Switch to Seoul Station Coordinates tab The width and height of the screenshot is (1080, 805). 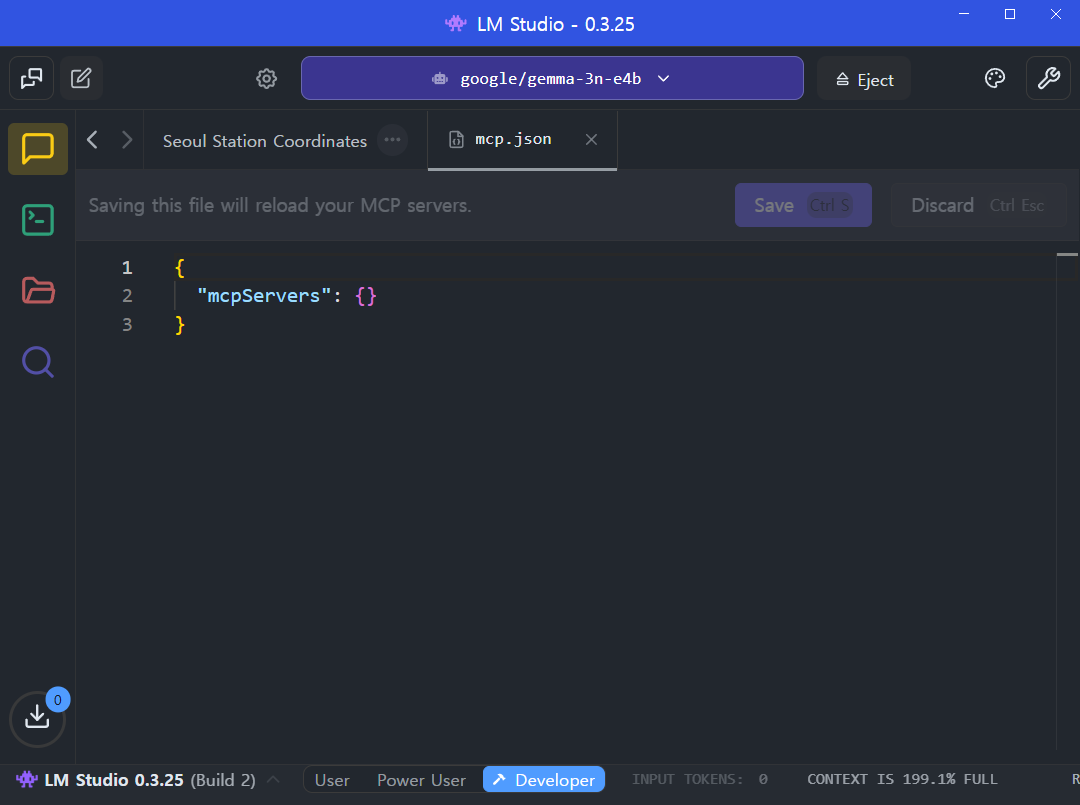[x=265, y=141]
